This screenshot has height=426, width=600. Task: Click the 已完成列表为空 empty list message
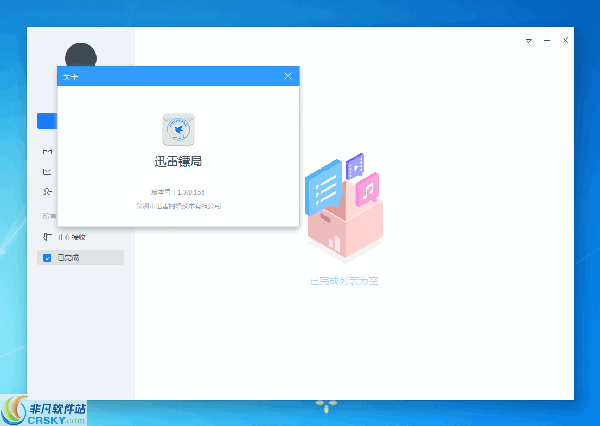click(344, 281)
